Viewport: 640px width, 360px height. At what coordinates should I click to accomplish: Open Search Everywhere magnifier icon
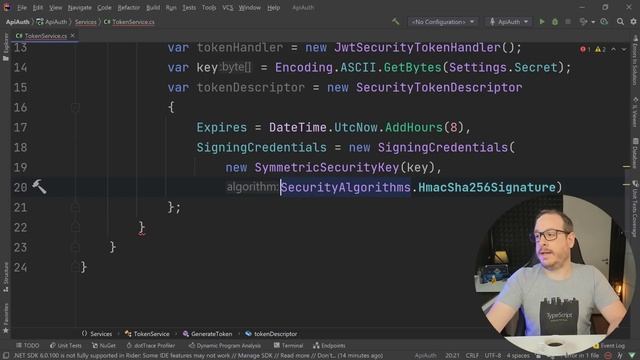tap(620, 22)
